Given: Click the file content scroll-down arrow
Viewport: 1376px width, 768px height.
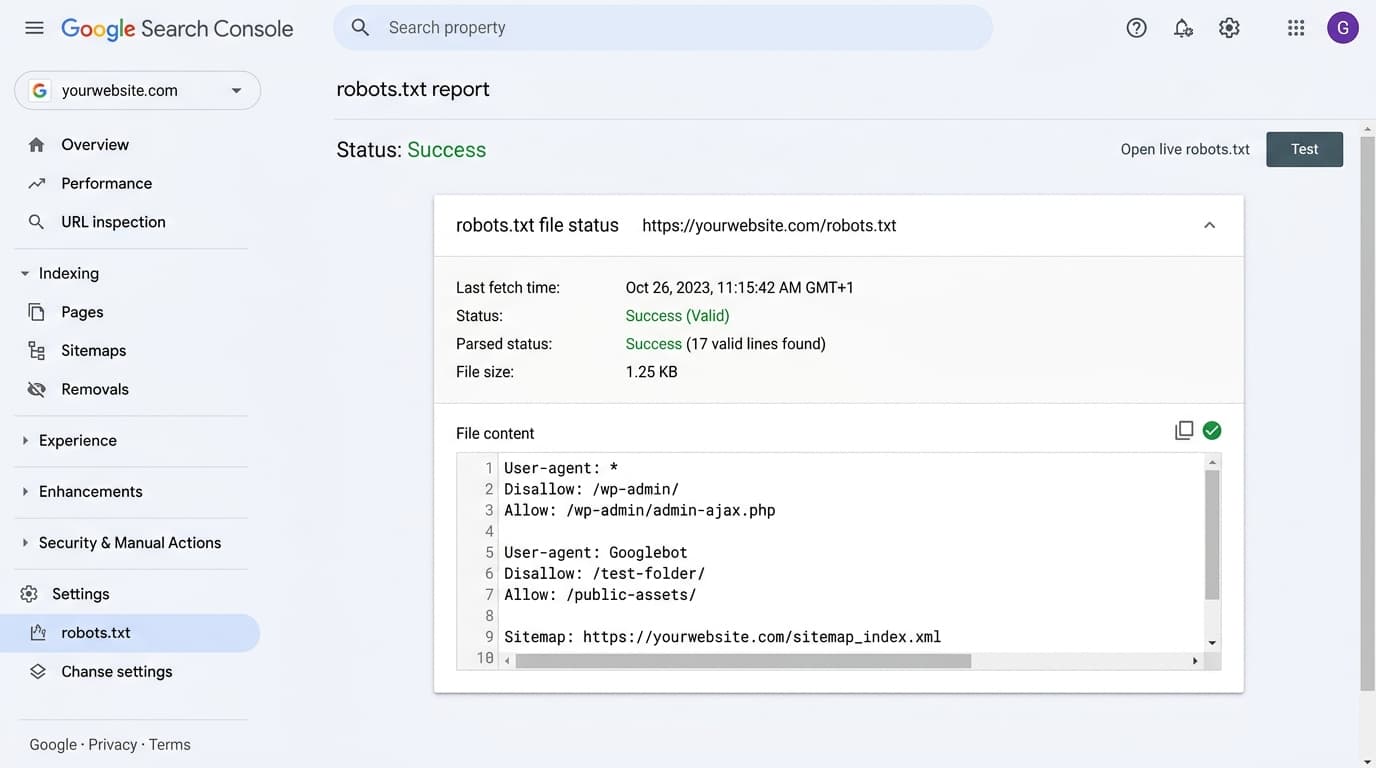Looking at the screenshot, I should tap(1212, 643).
